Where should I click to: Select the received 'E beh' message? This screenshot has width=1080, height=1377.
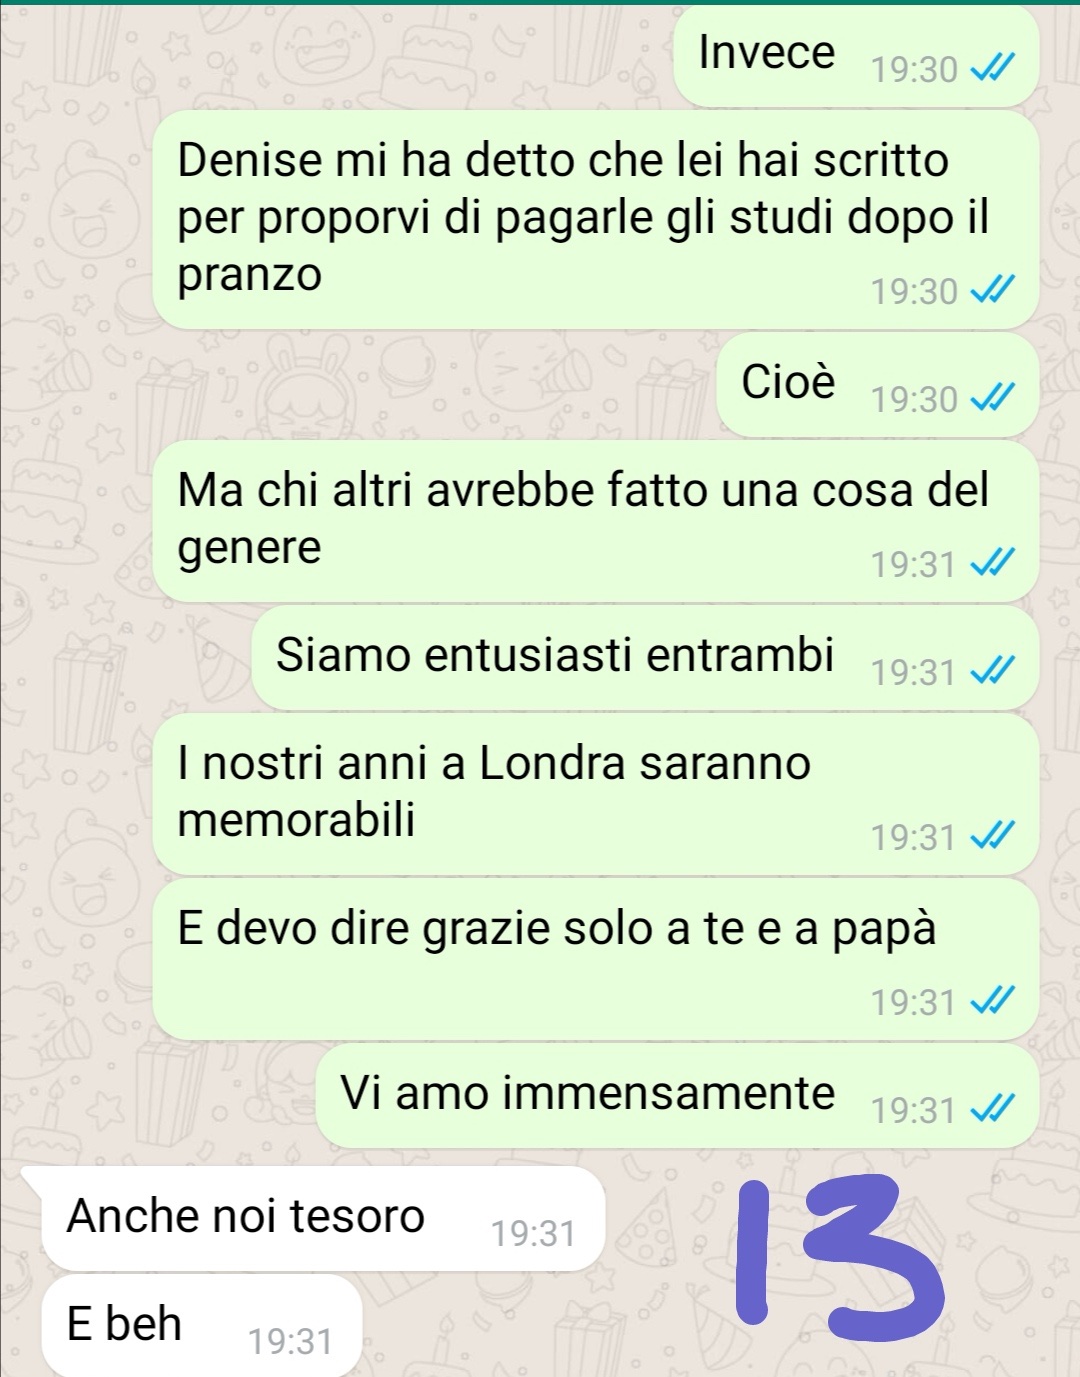click(x=200, y=1325)
